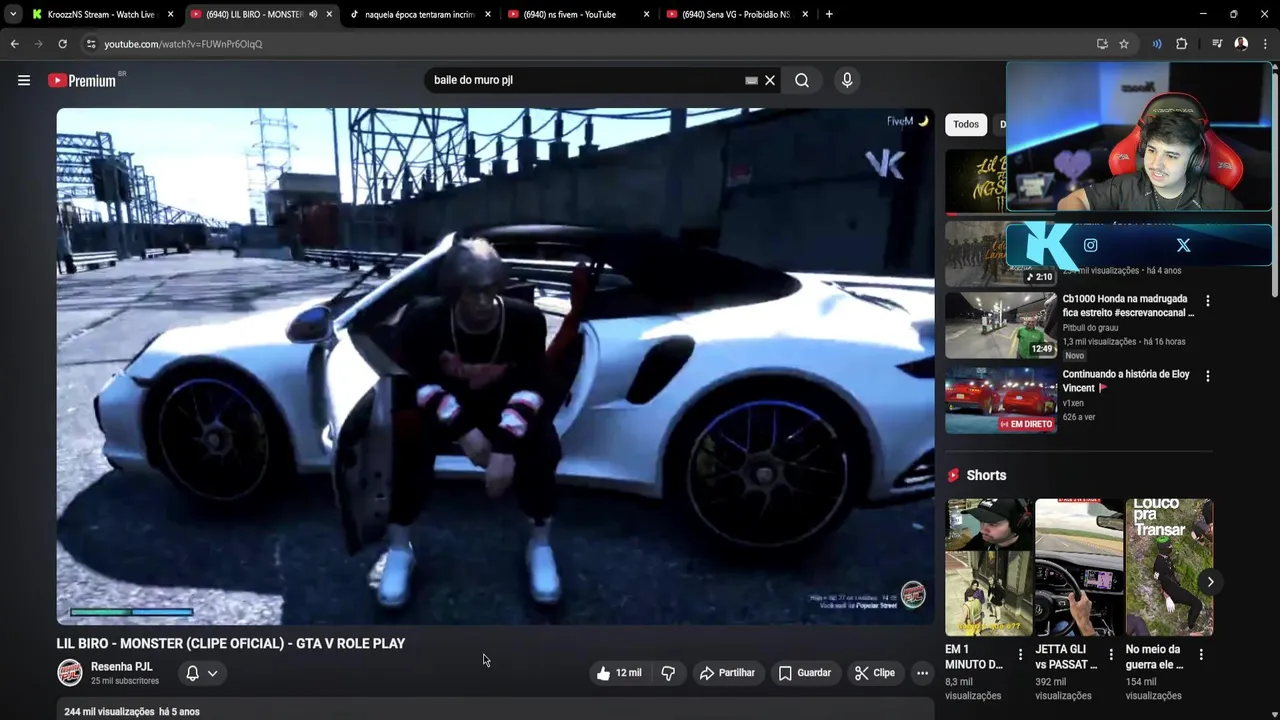Open the tab search dropdown arrow
The image size is (1280, 720).
pyautogui.click(x=12, y=14)
